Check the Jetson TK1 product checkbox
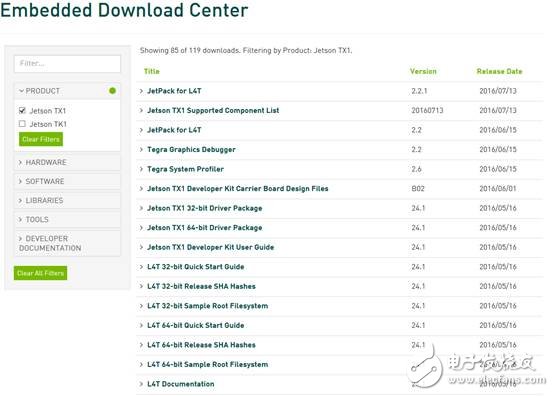The width and height of the screenshot is (554, 396). pos(22,124)
